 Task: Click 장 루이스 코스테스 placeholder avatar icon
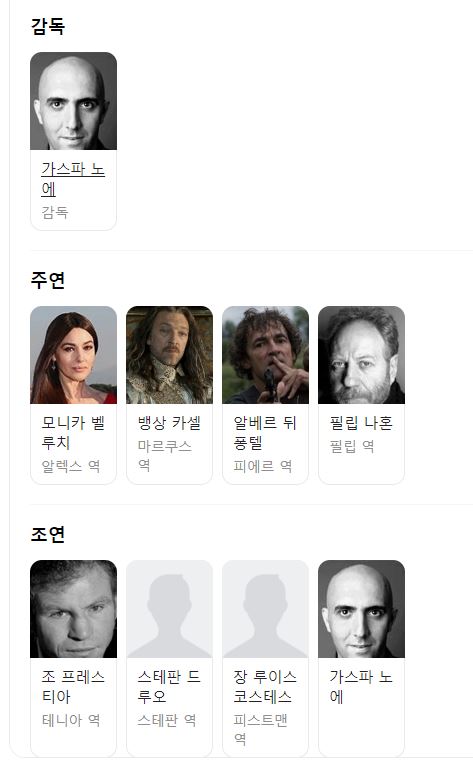click(265, 609)
